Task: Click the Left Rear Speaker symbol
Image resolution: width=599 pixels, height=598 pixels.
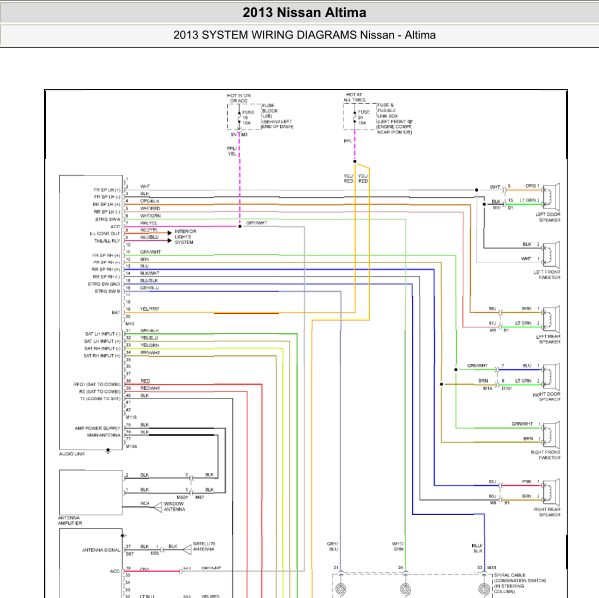Action: point(551,319)
